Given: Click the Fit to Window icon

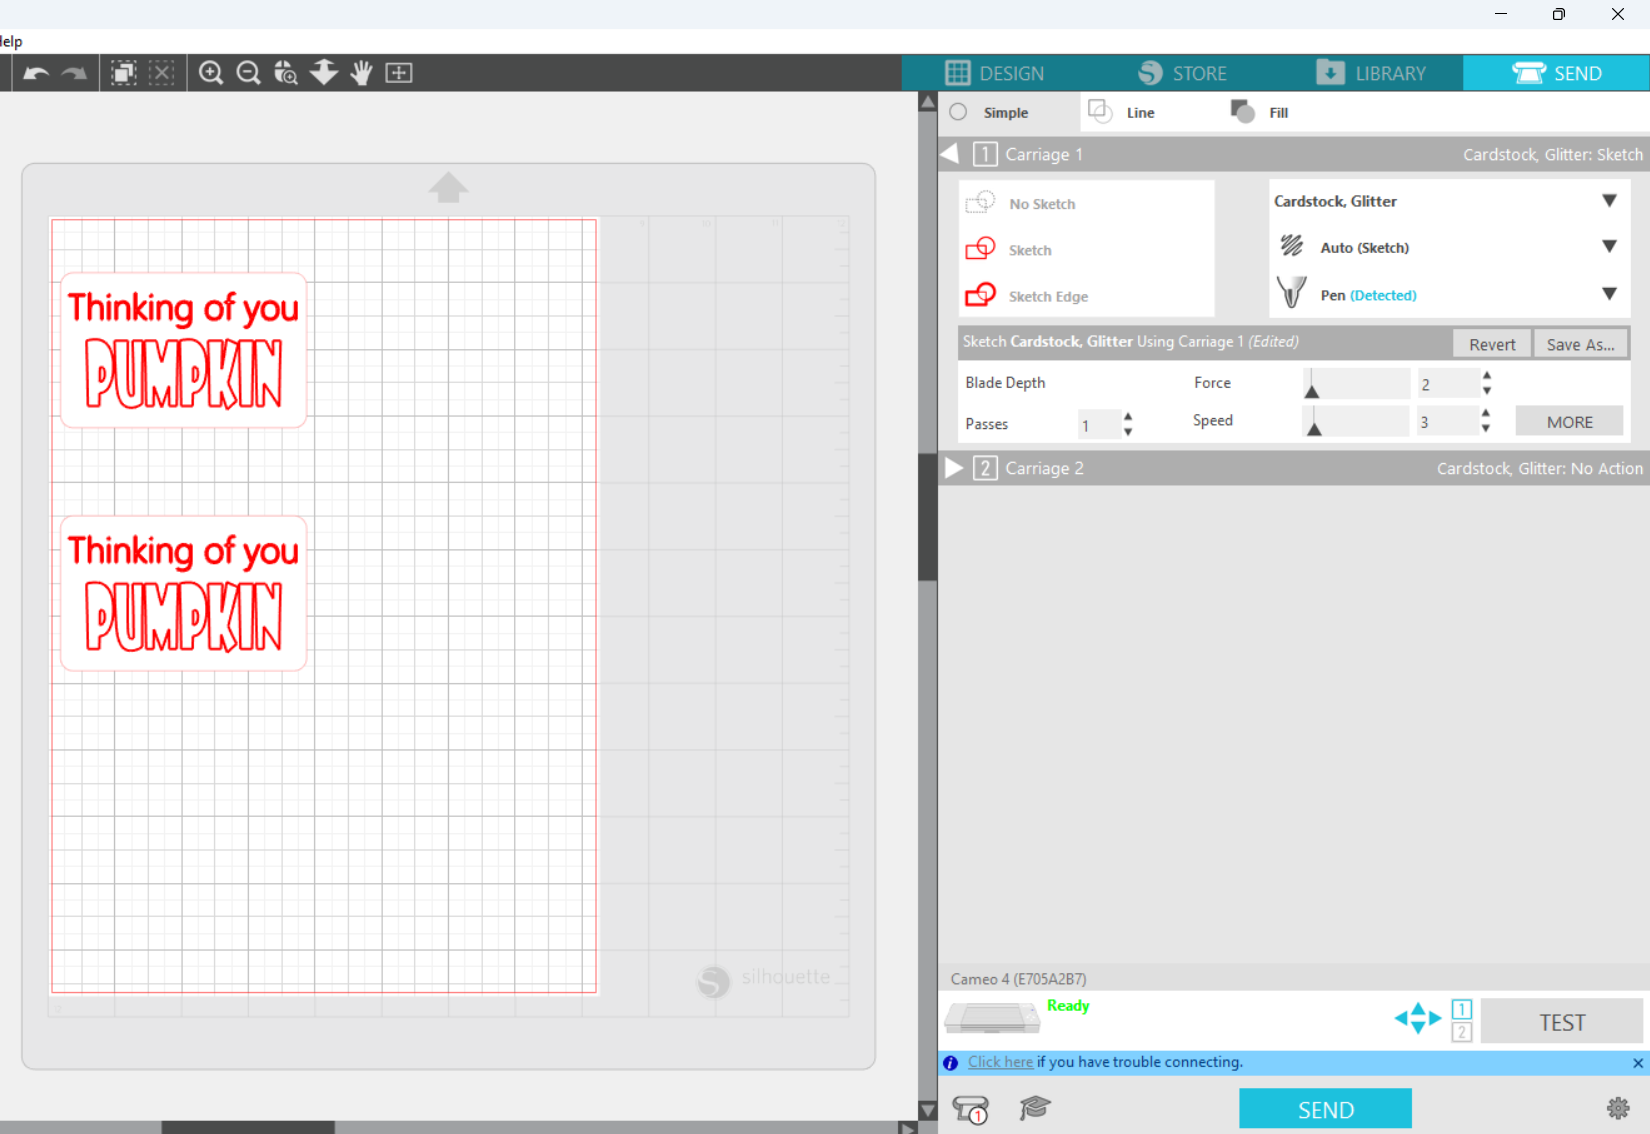Looking at the screenshot, I should point(399,73).
